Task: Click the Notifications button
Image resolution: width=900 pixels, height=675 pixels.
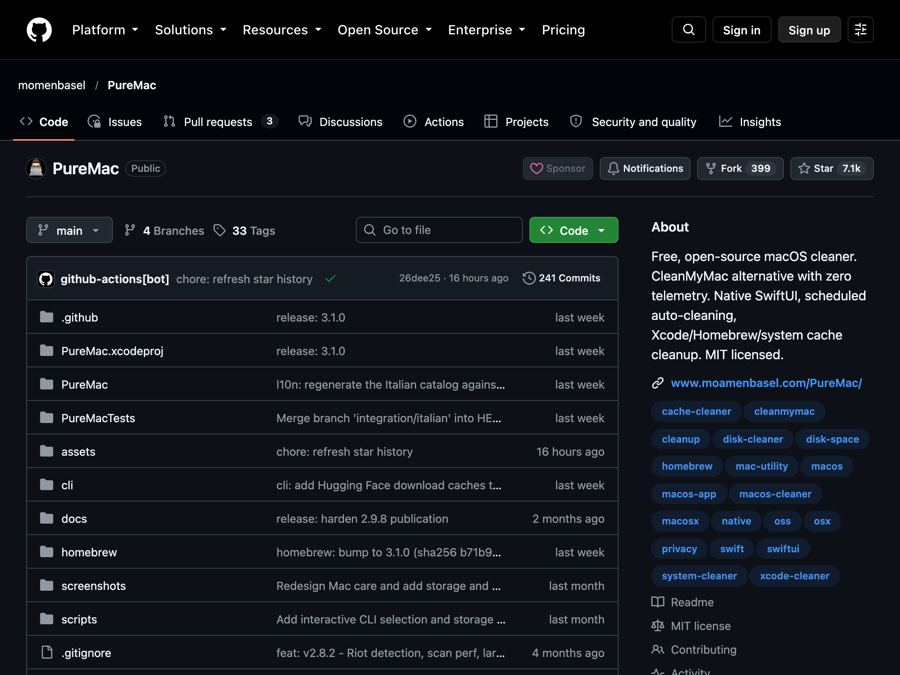Action: [645, 168]
